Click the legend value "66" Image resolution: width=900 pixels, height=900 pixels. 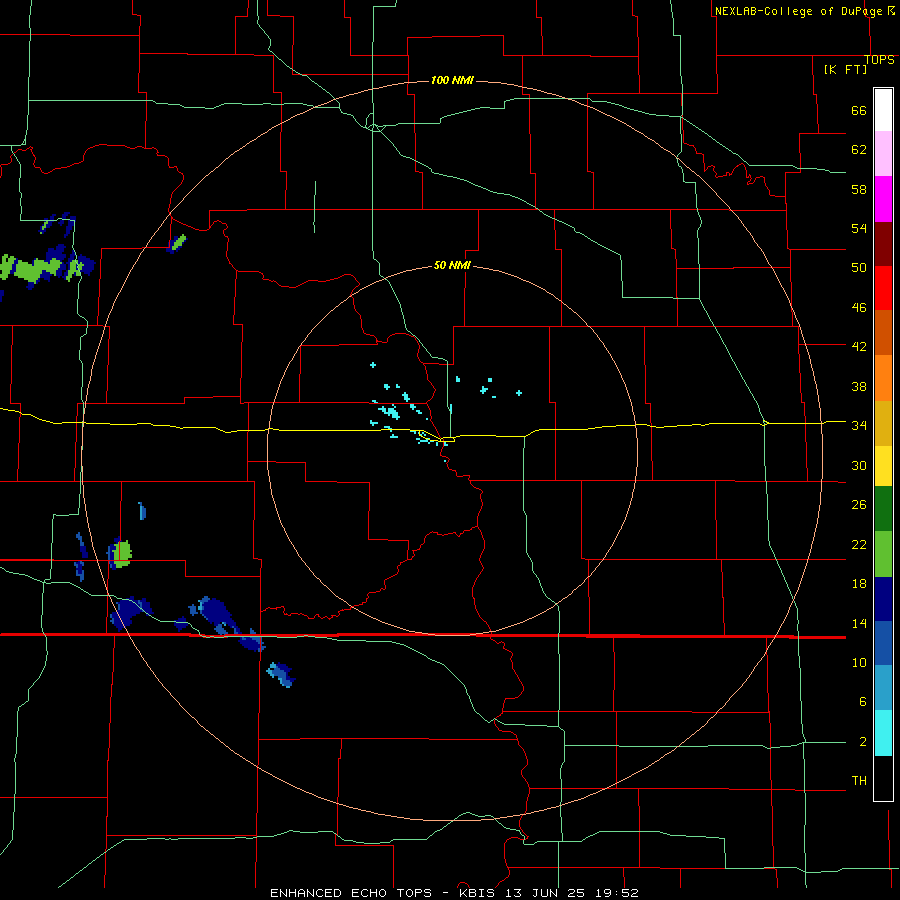point(859,110)
